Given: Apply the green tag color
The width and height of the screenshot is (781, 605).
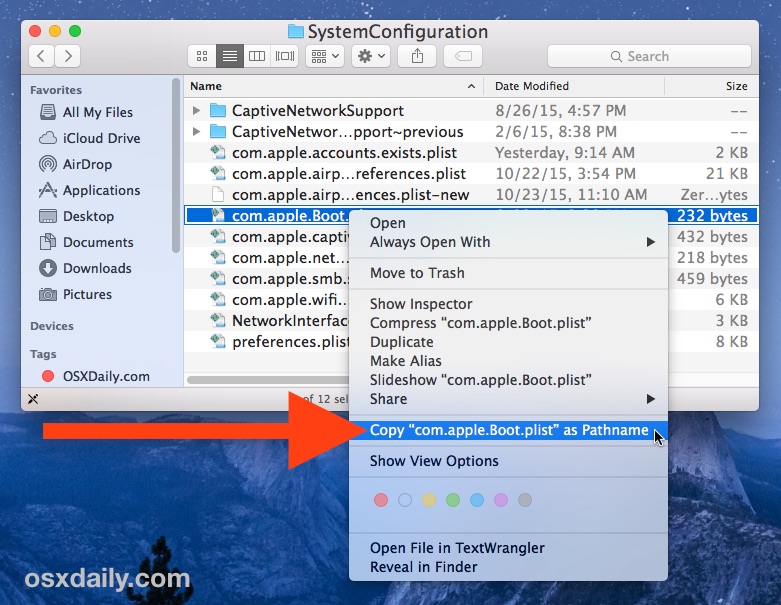Looking at the screenshot, I should tap(453, 500).
